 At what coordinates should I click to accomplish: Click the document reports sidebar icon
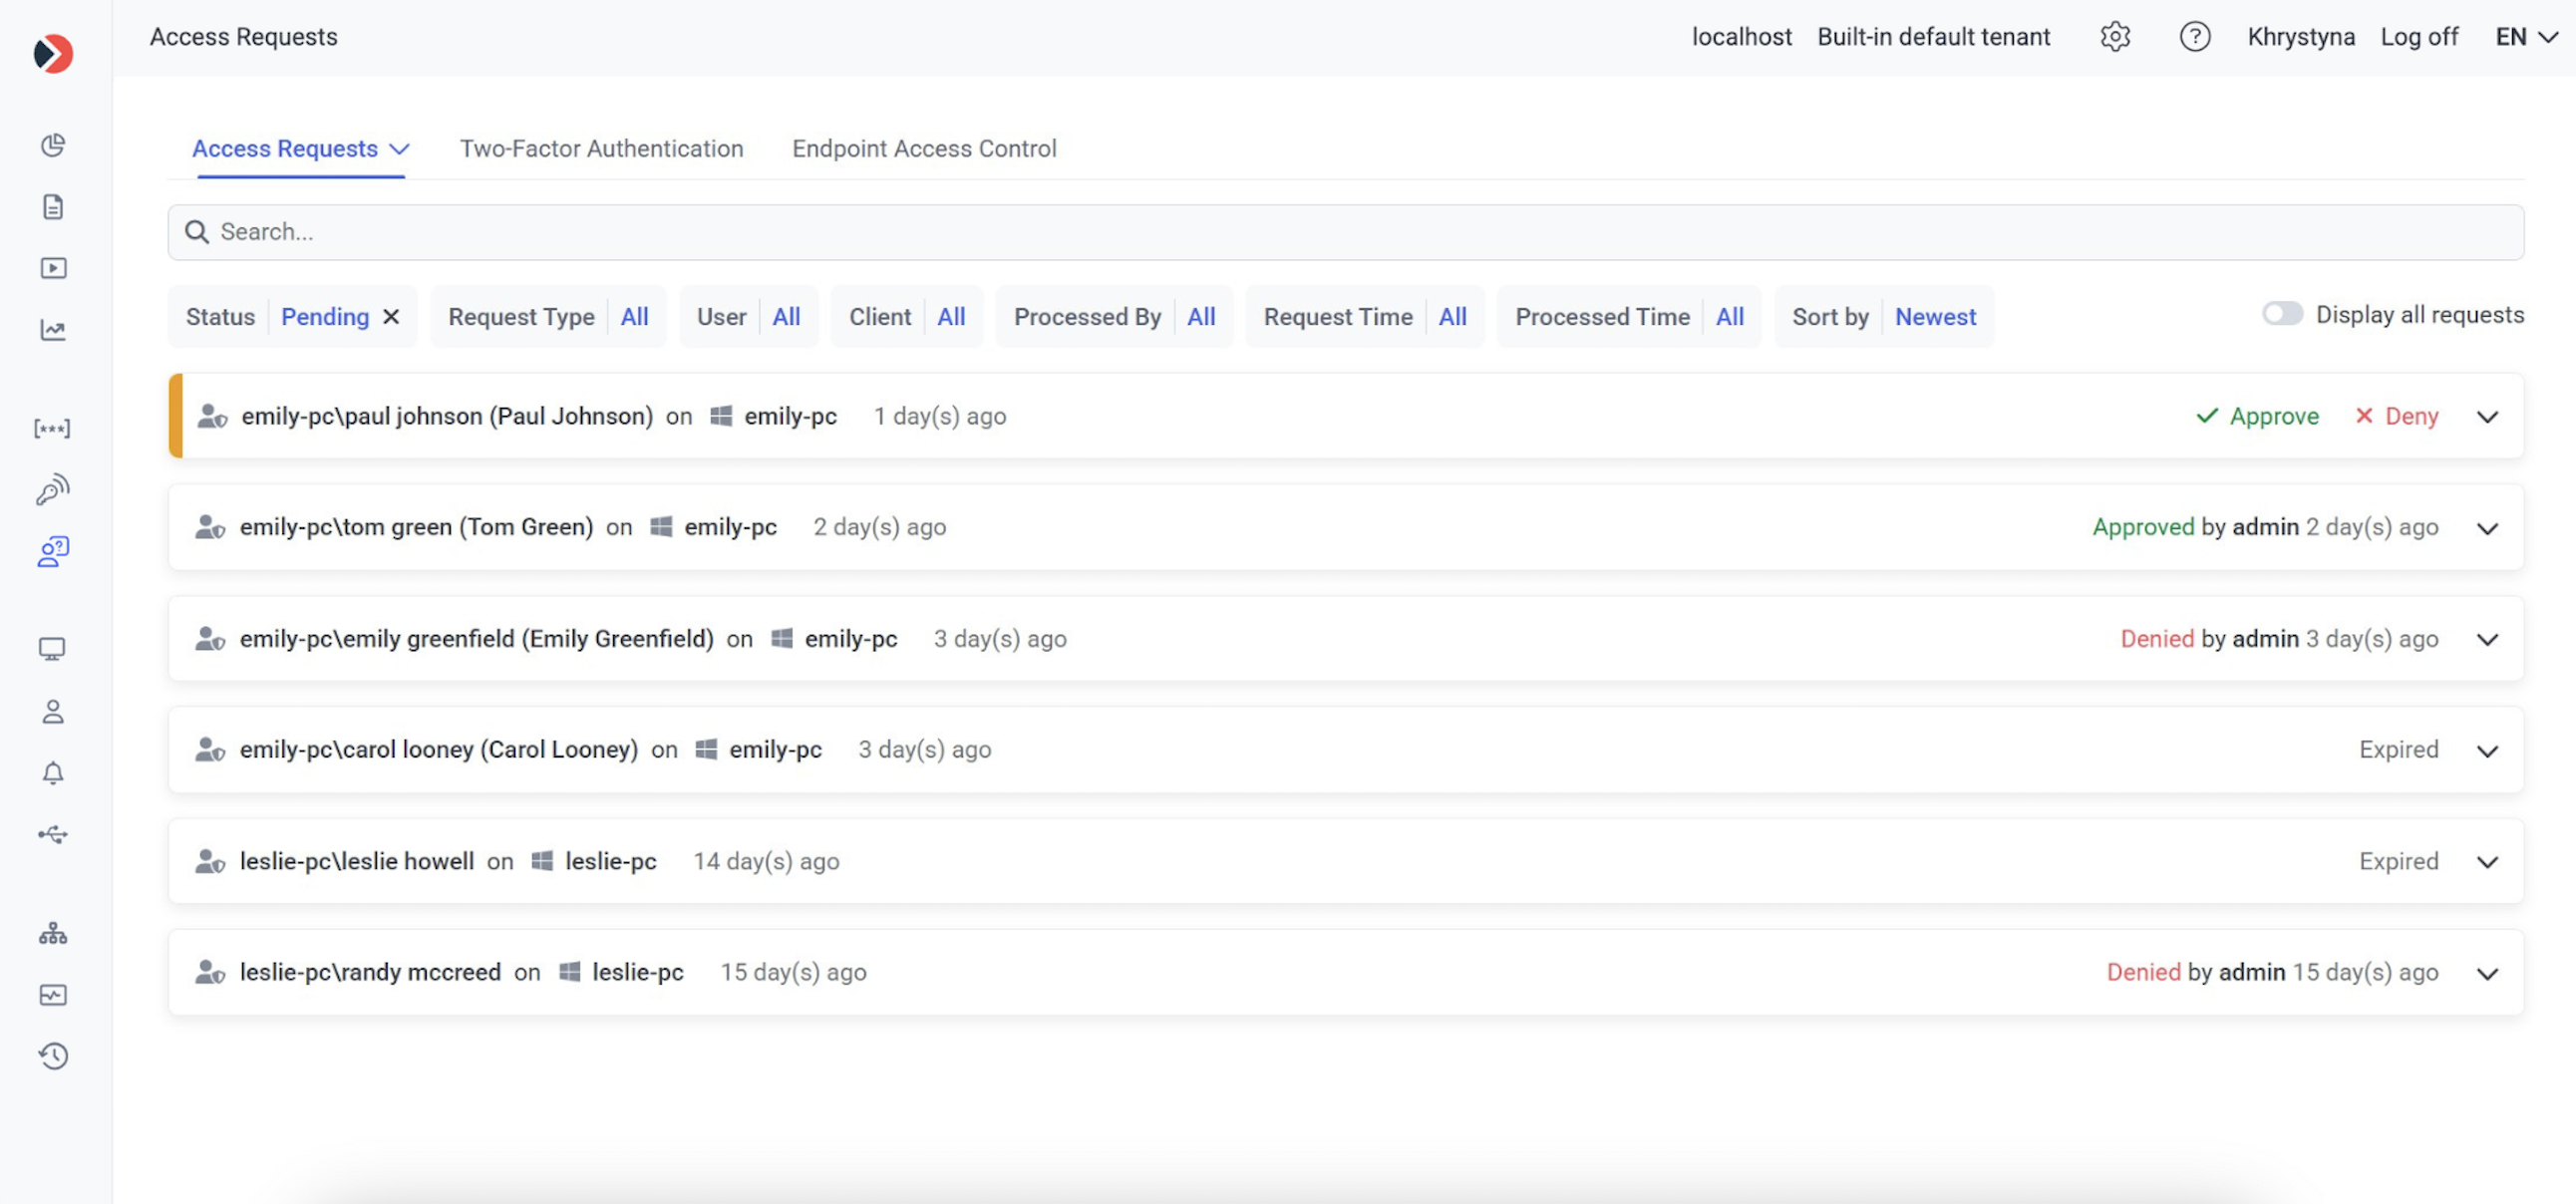pos(53,207)
